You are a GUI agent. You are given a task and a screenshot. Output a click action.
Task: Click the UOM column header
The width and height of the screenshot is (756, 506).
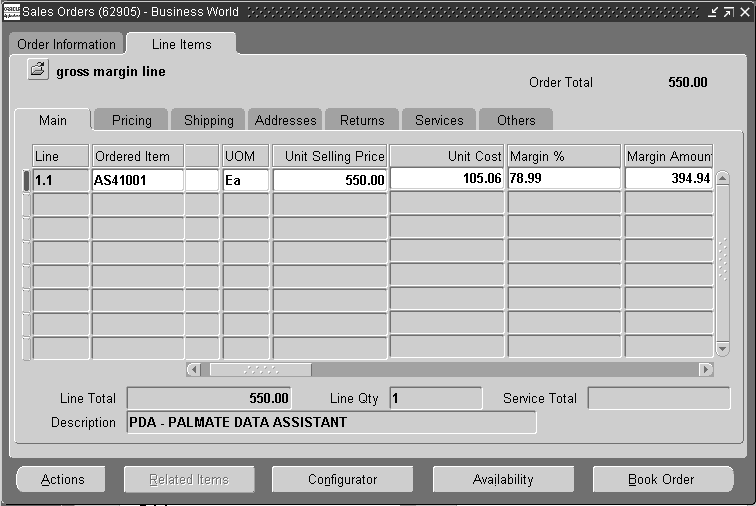(246, 156)
